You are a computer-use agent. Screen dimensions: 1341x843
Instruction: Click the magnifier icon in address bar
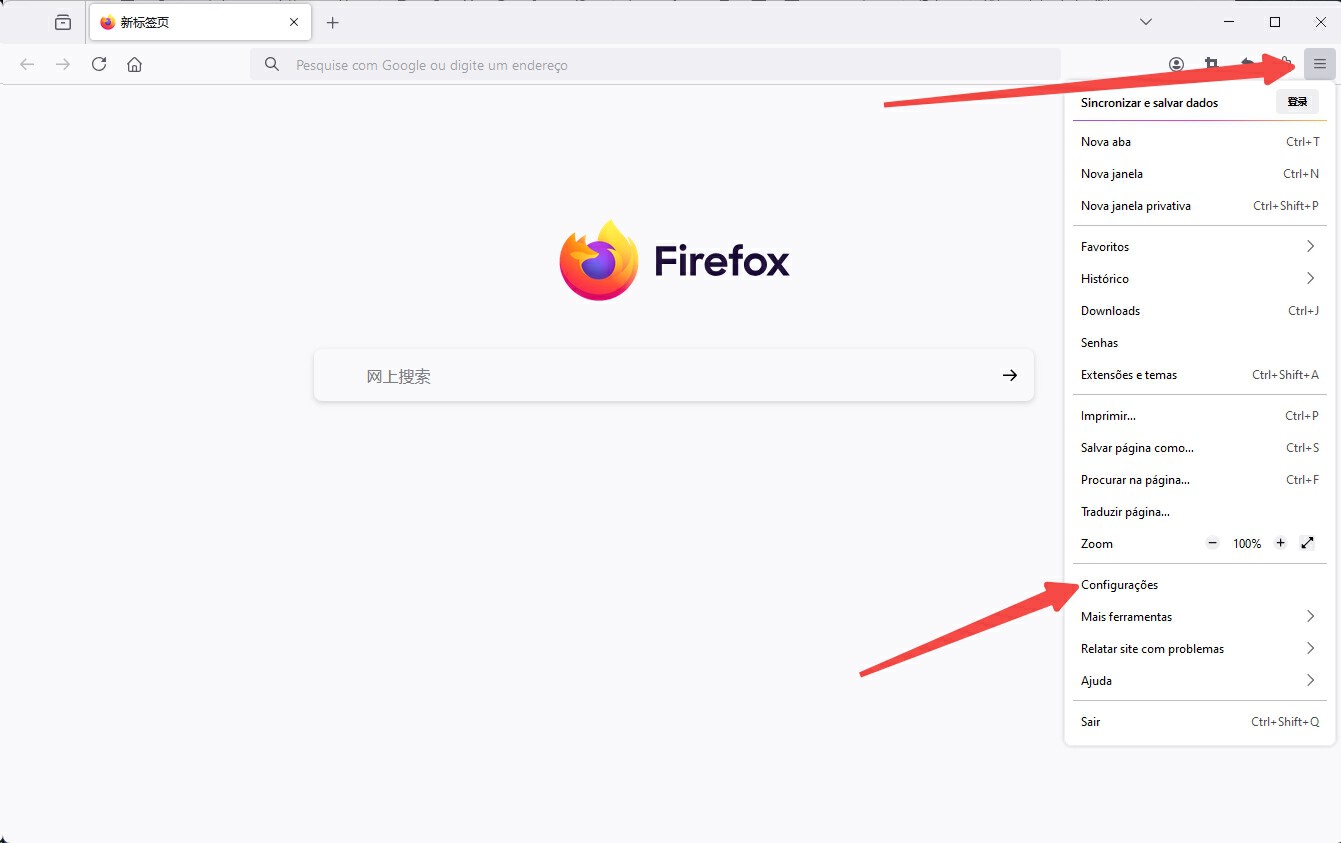click(x=271, y=64)
